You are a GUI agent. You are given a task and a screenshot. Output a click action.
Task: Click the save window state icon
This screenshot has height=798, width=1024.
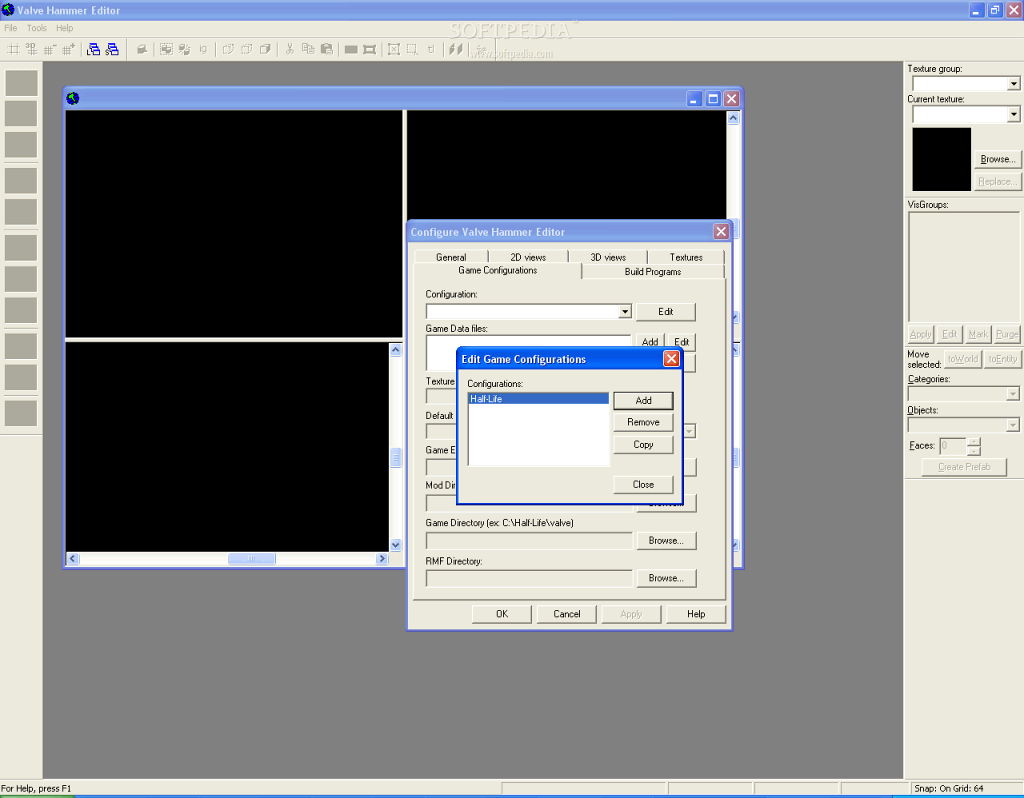(x=112, y=49)
